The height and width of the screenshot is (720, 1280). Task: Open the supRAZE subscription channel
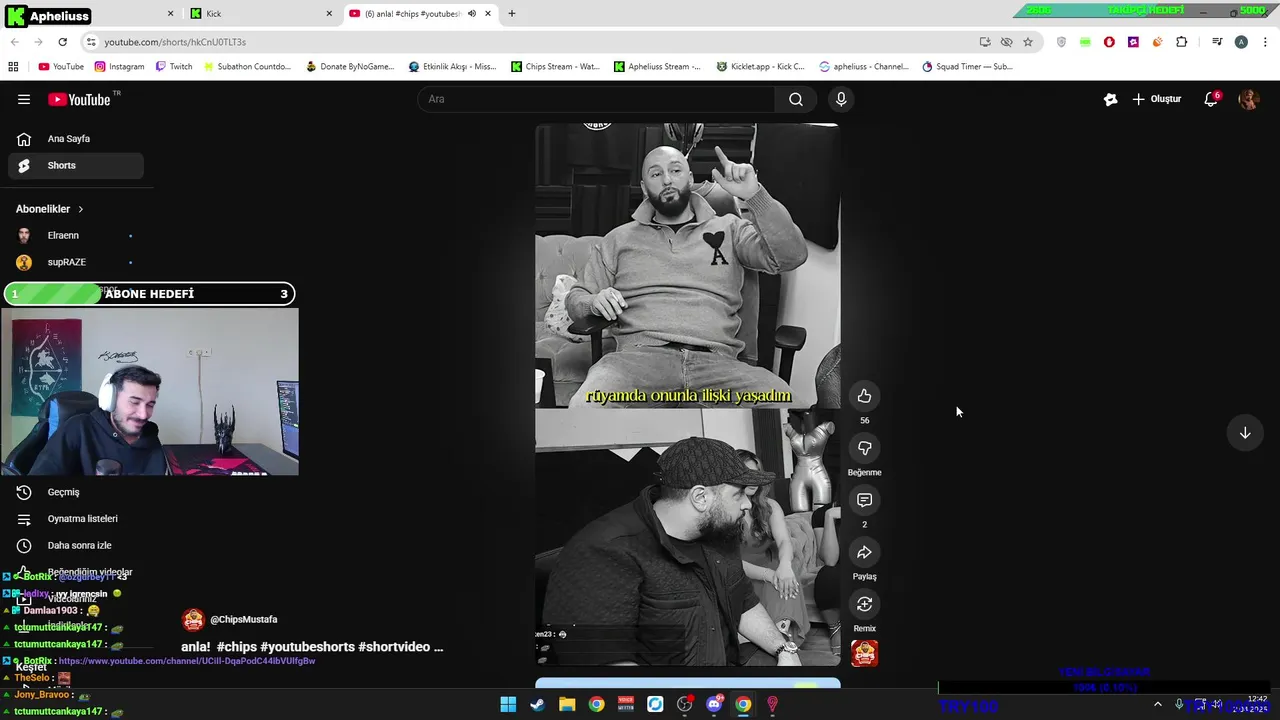[76, 262]
